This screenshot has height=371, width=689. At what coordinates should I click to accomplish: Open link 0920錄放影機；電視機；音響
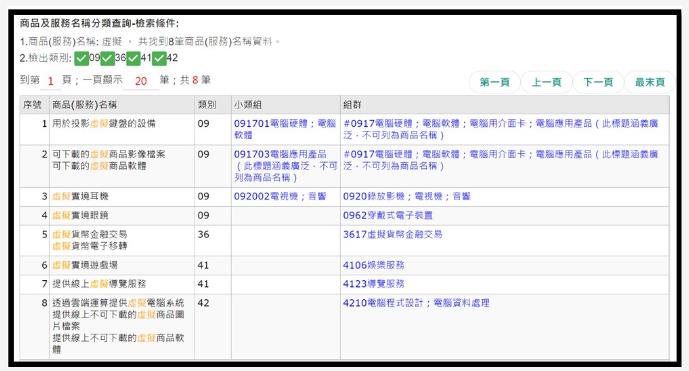406,196
